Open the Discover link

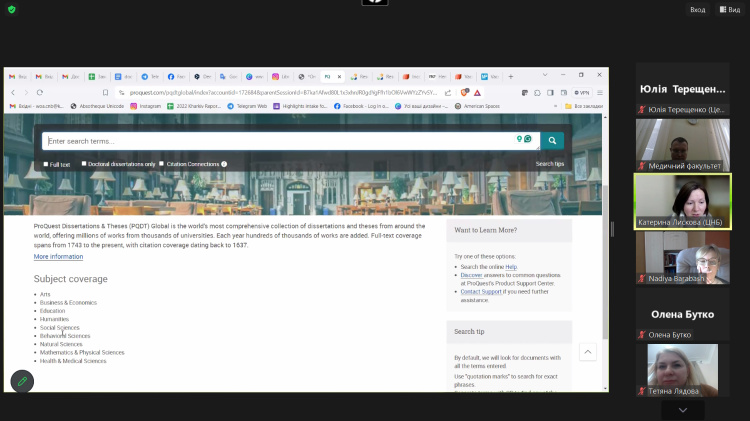[x=471, y=275]
